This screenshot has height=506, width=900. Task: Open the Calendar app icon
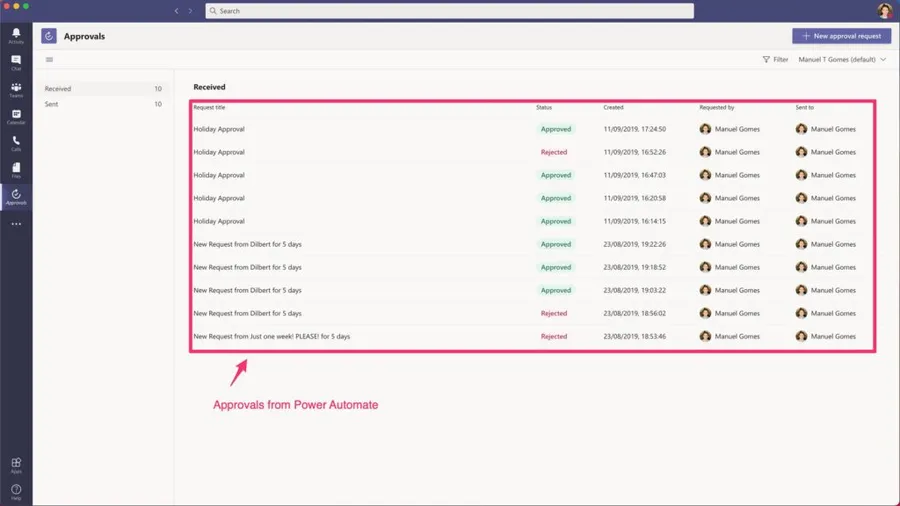16,116
